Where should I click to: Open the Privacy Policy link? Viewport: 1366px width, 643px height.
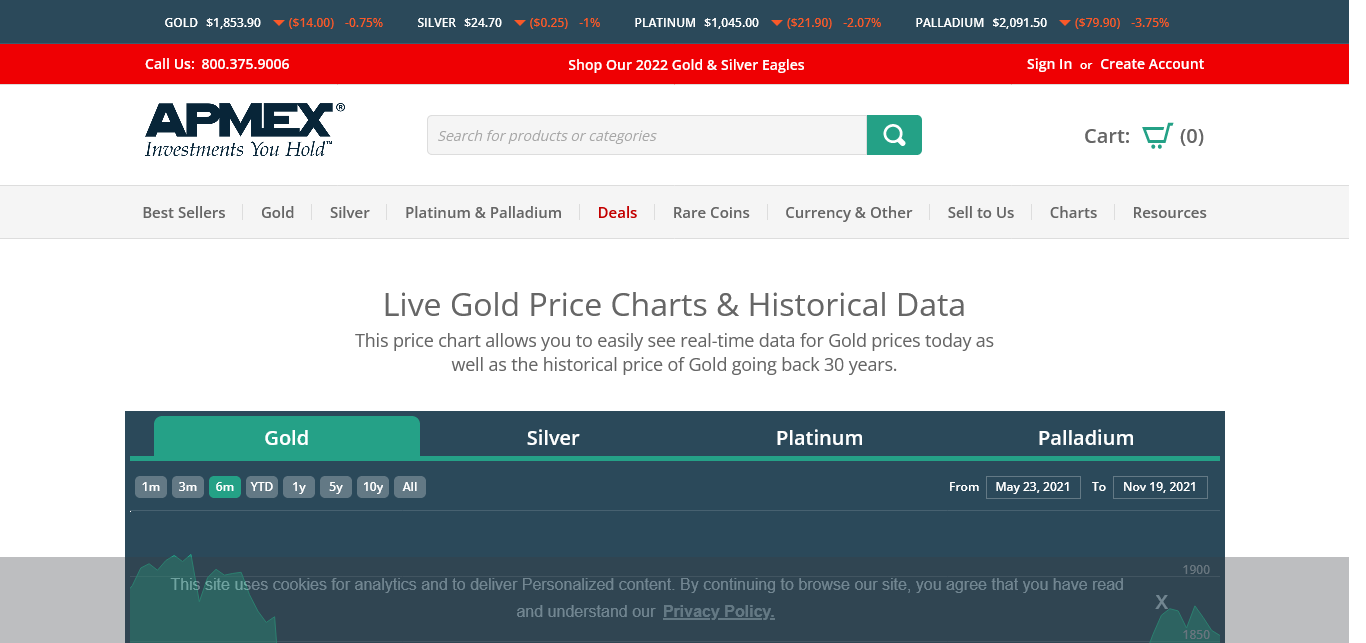[718, 611]
